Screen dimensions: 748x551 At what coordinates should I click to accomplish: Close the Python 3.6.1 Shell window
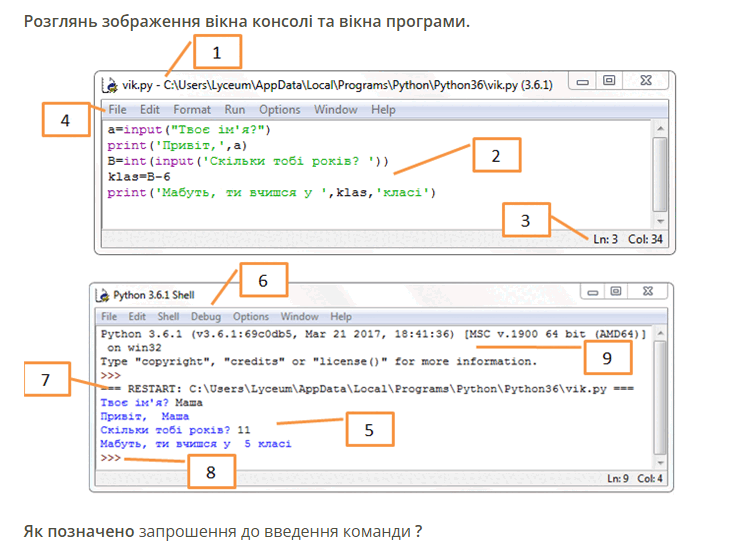pos(647,291)
